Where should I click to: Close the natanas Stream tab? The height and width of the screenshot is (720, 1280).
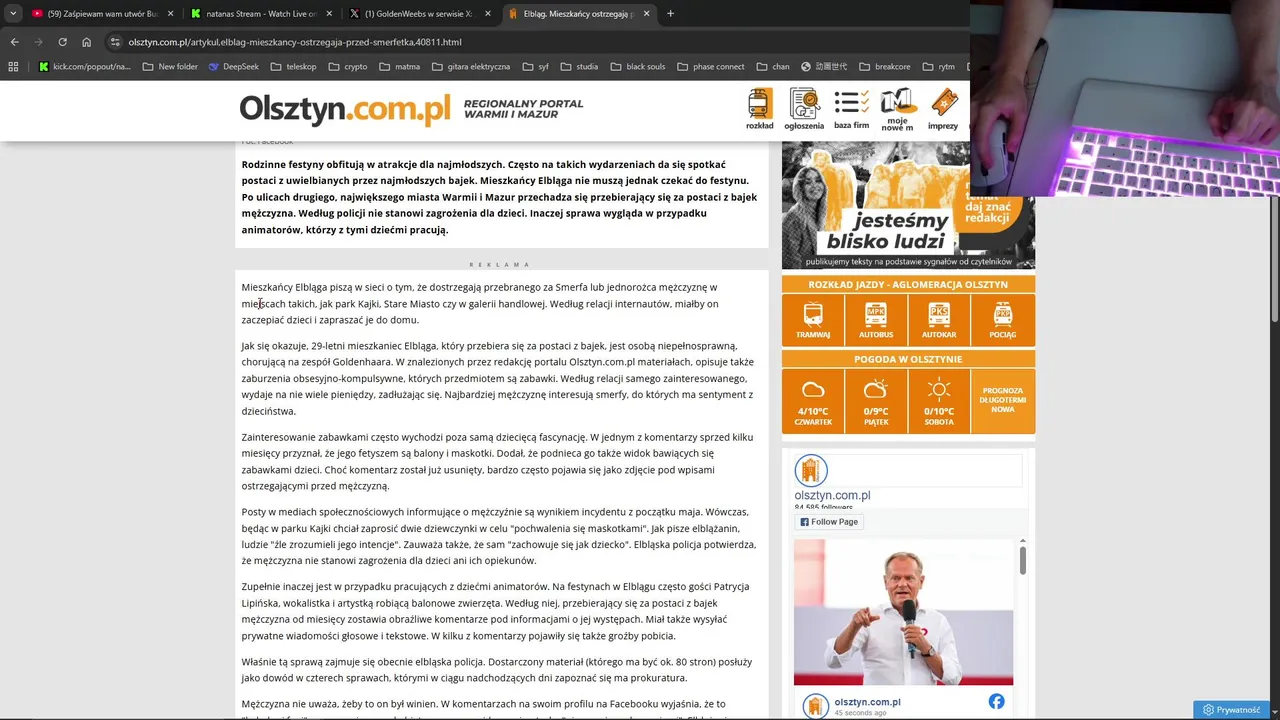[329, 14]
